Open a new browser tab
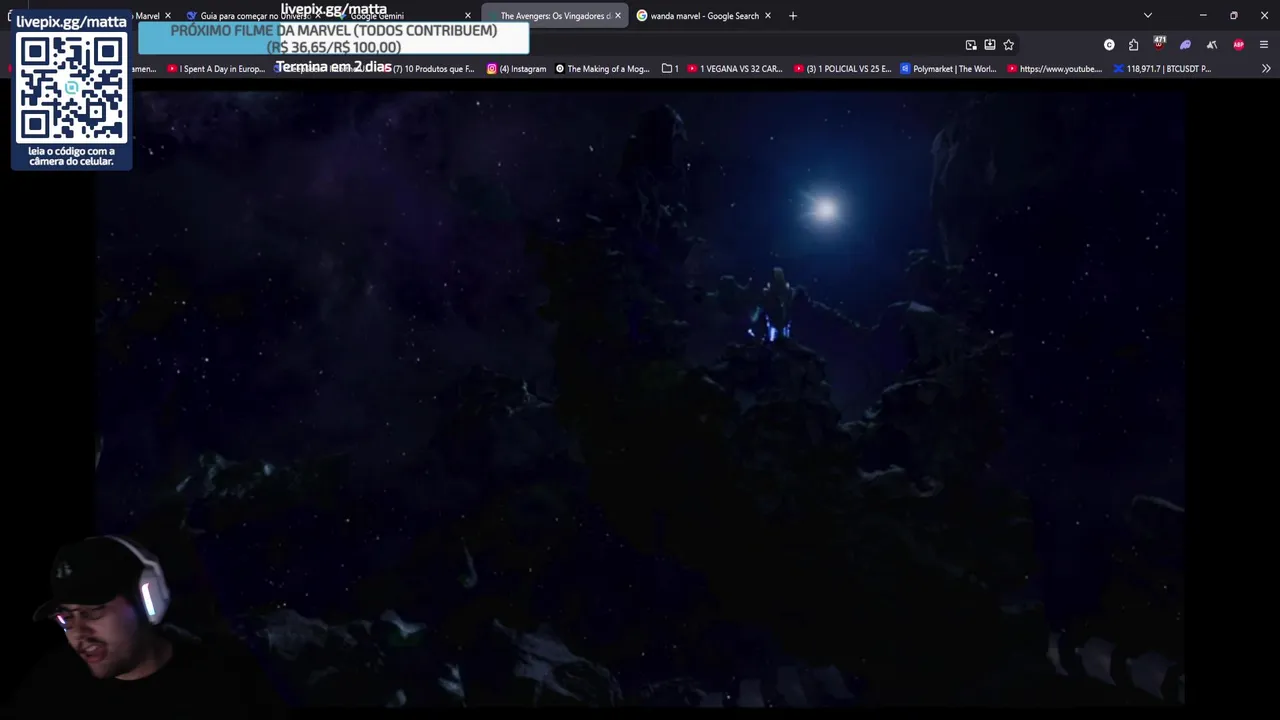1280x720 pixels. tap(793, 16)
